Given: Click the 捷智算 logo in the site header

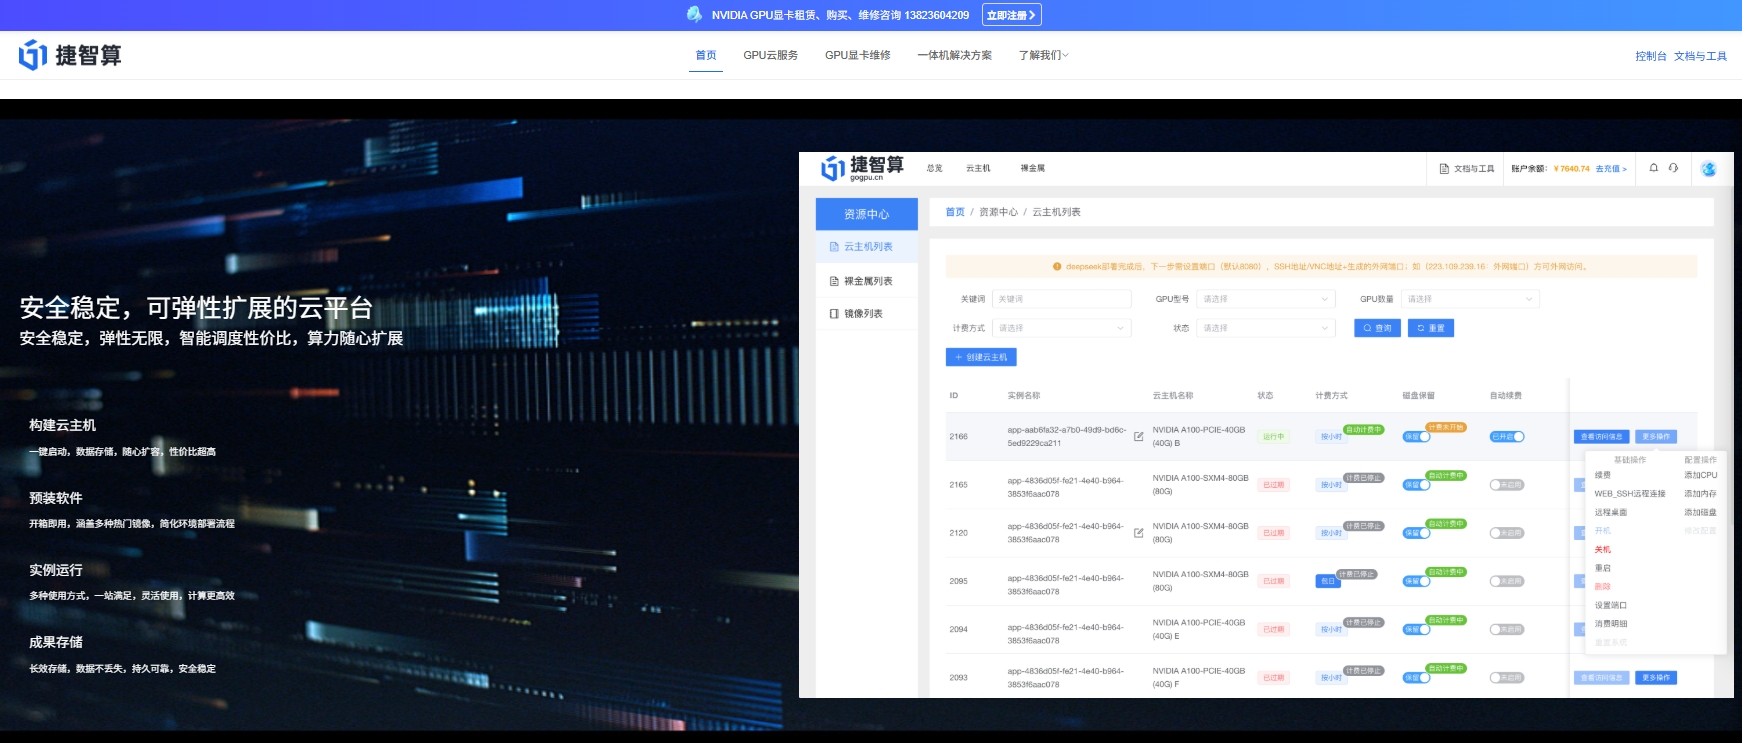Looking at the screenshot, I should [70, 55].
